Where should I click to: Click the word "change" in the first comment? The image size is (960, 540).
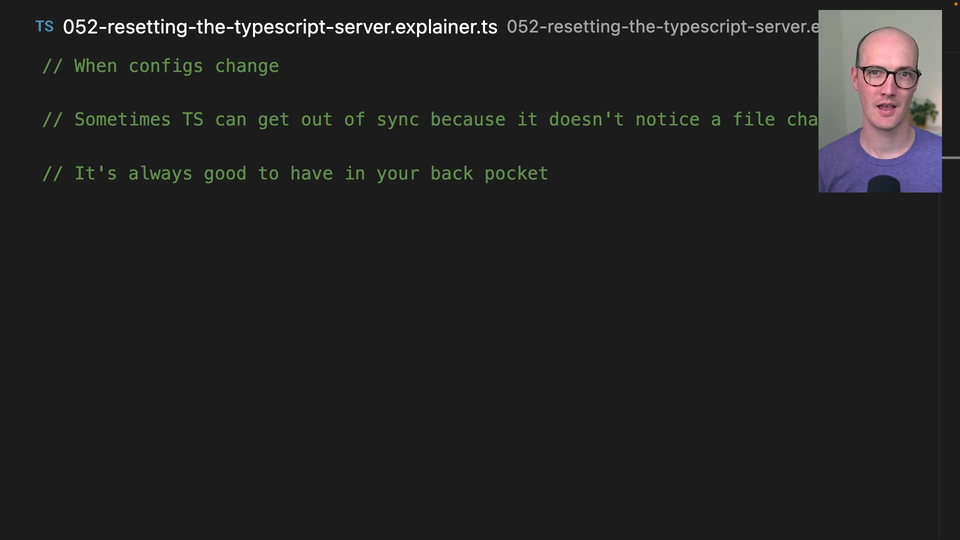(x=247, y=66)
